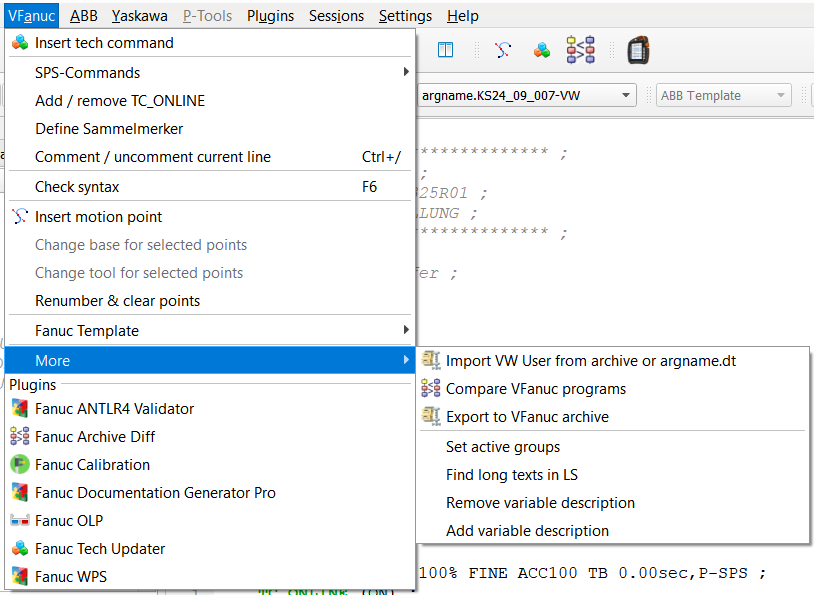Open the Yaskawa menu

pos(139,16)
